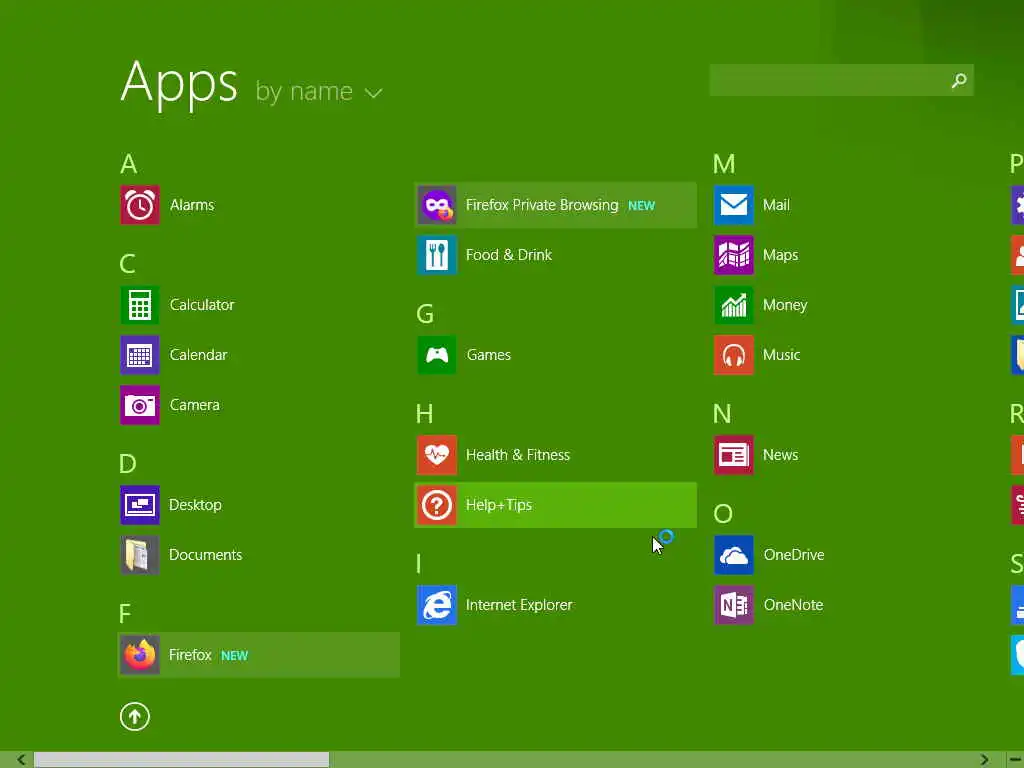Click the 'Apps' title heading

point(179,84)
